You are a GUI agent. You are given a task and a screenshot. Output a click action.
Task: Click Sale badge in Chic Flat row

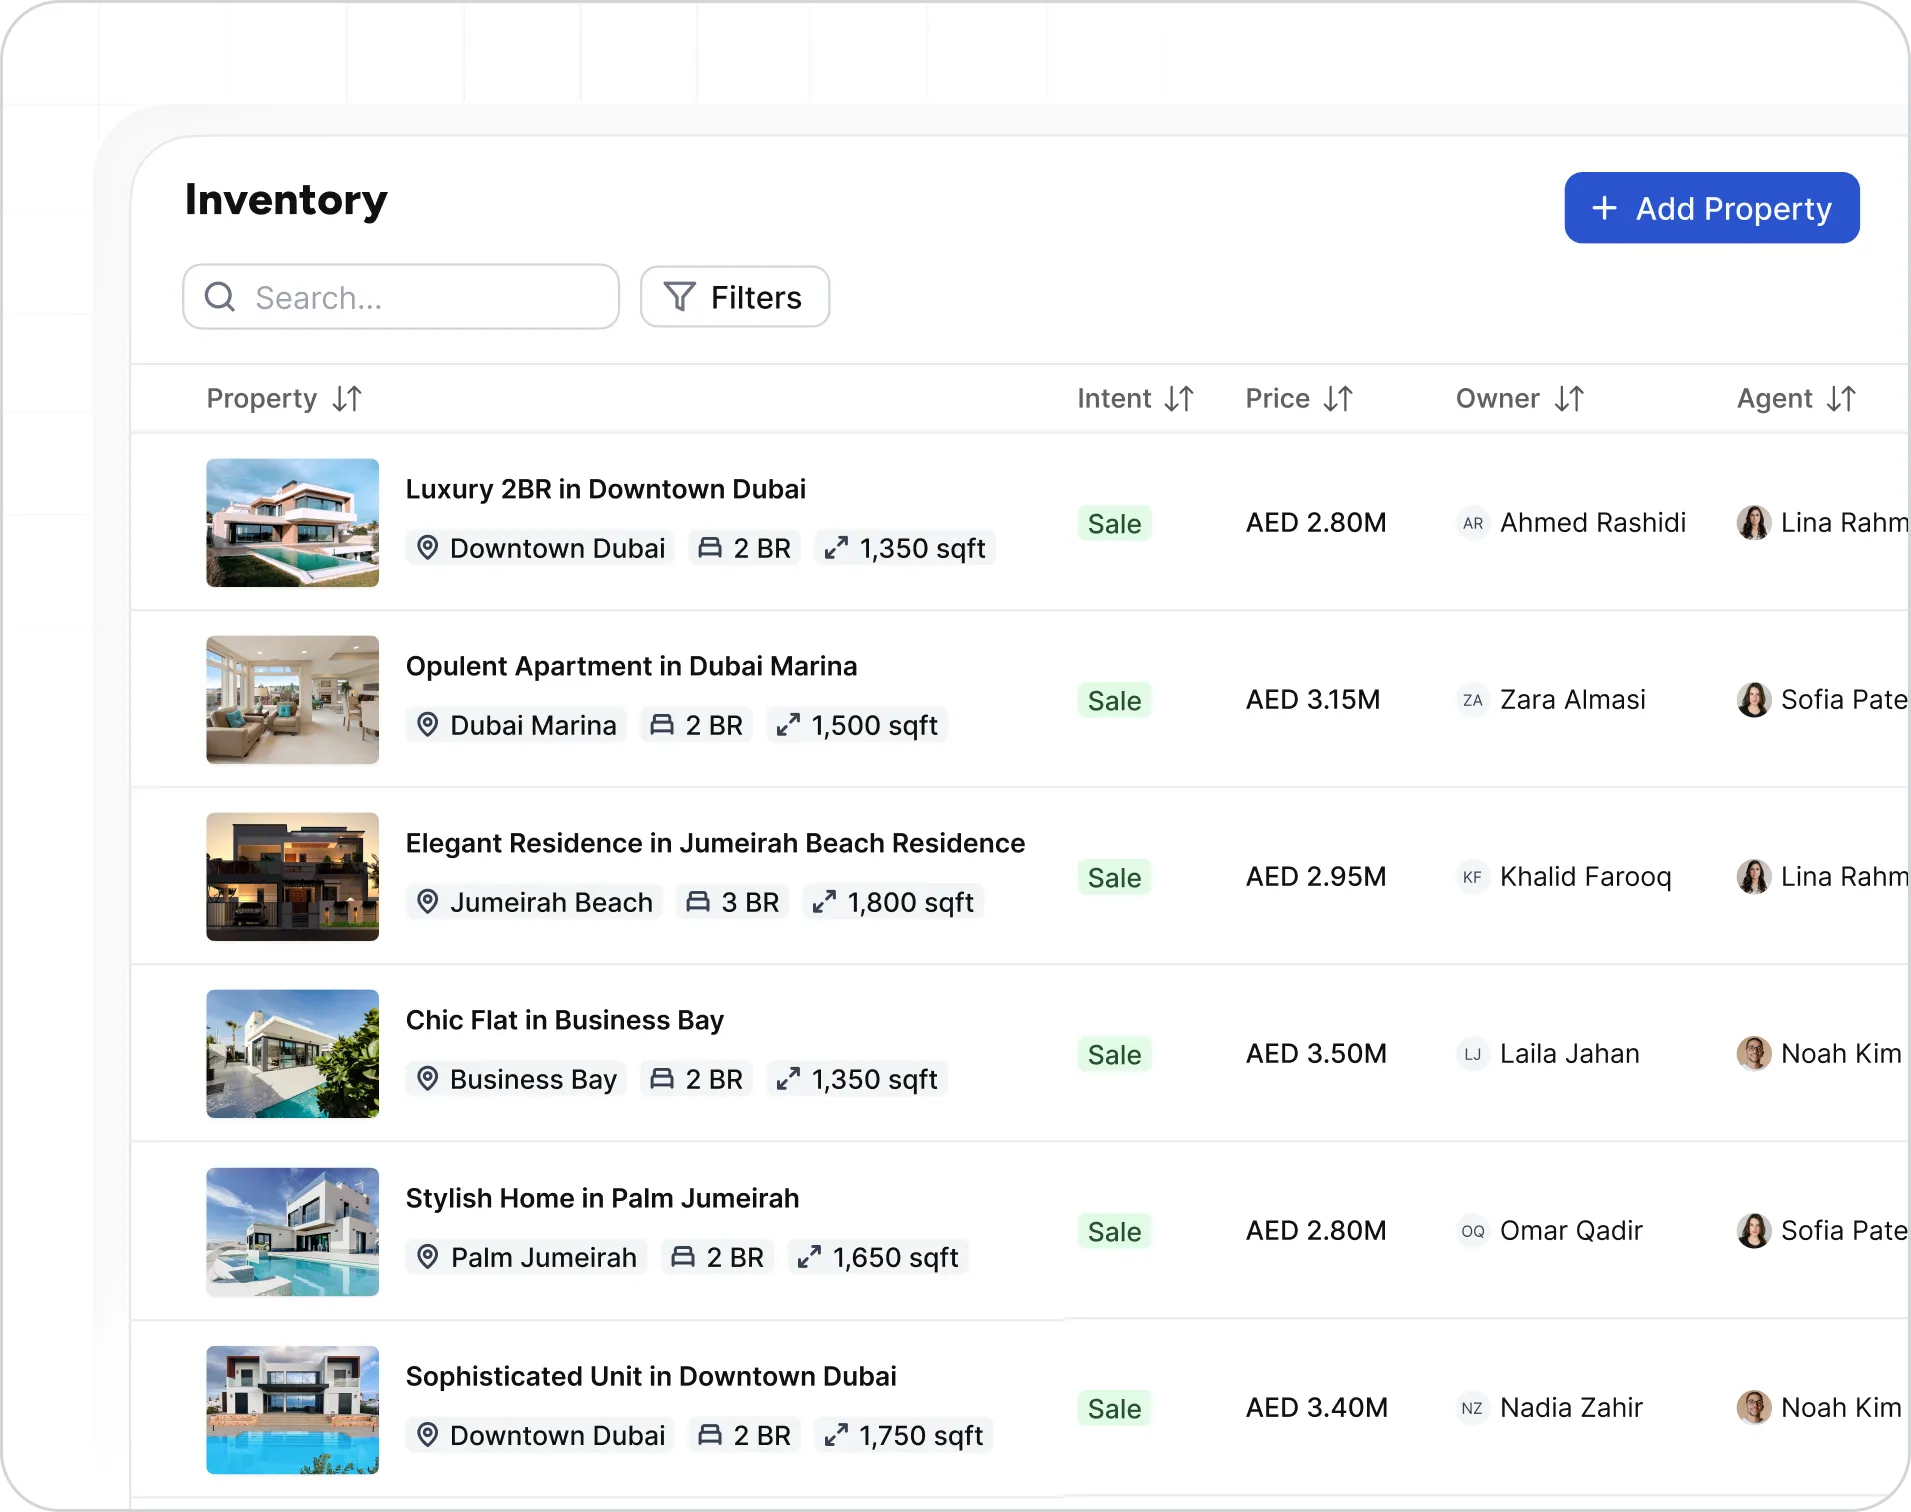tap(1115, 1055)
